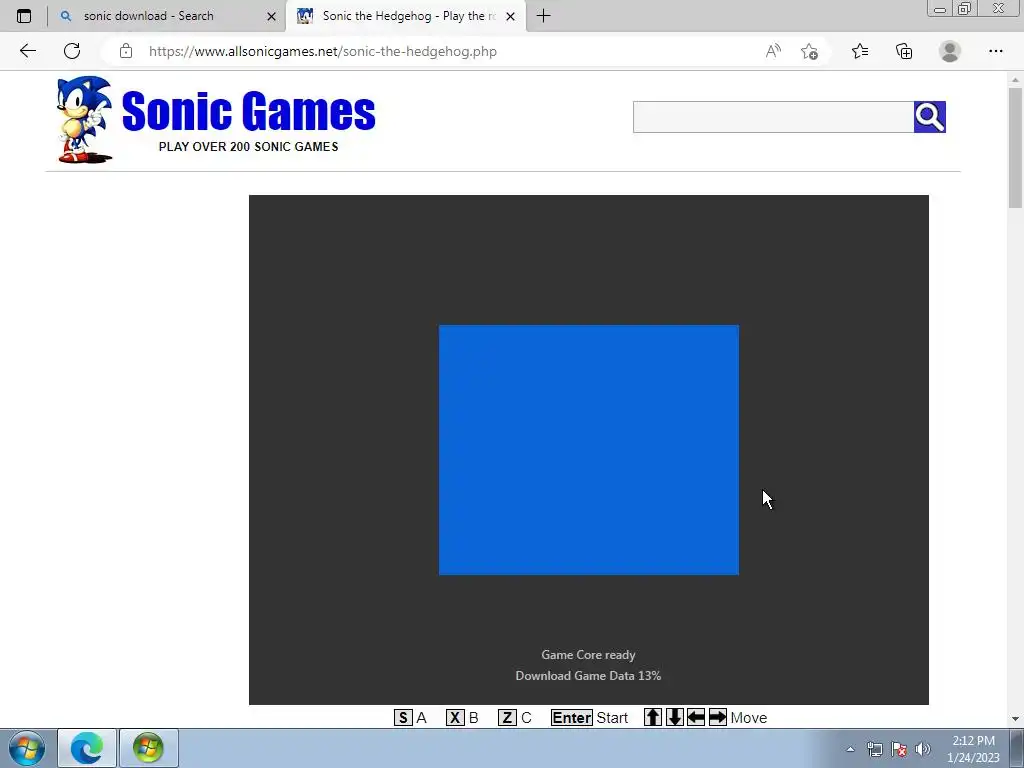Open the Action Center flag icon

[x=899, y=749]
